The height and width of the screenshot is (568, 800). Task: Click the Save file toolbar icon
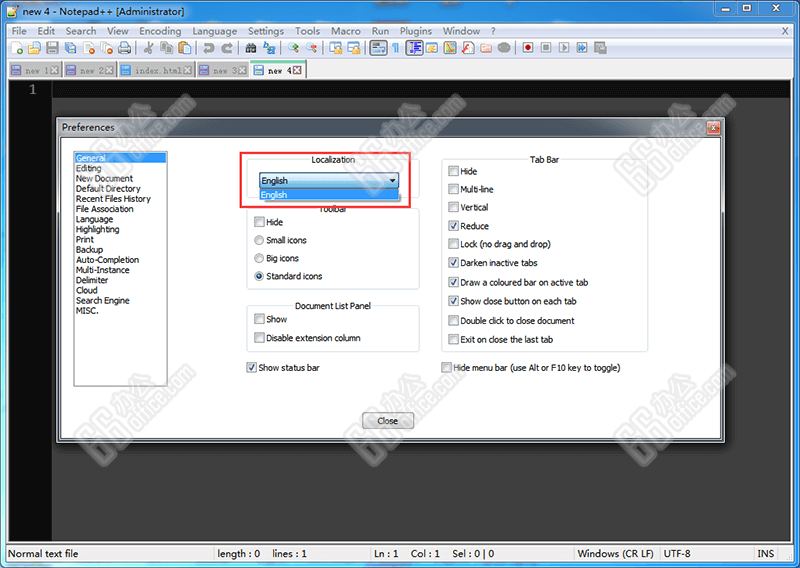(52, 48)
